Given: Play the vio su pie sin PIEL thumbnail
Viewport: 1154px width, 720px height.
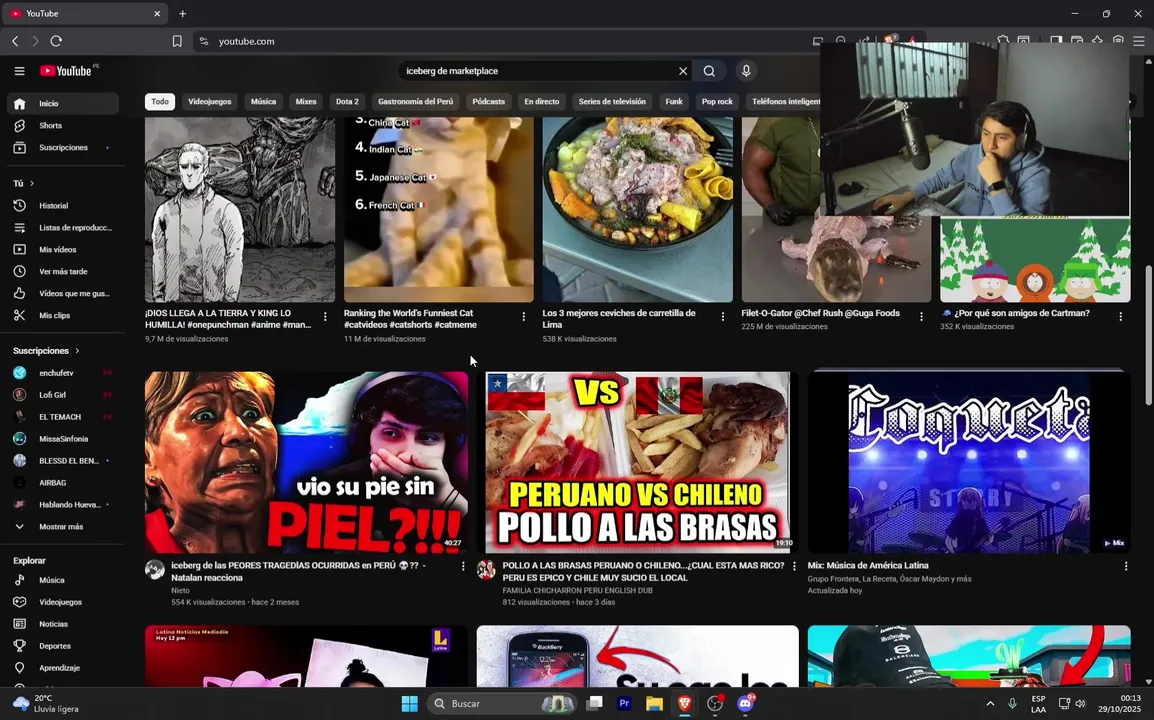Looking at the screenshot, I should 306,462.
